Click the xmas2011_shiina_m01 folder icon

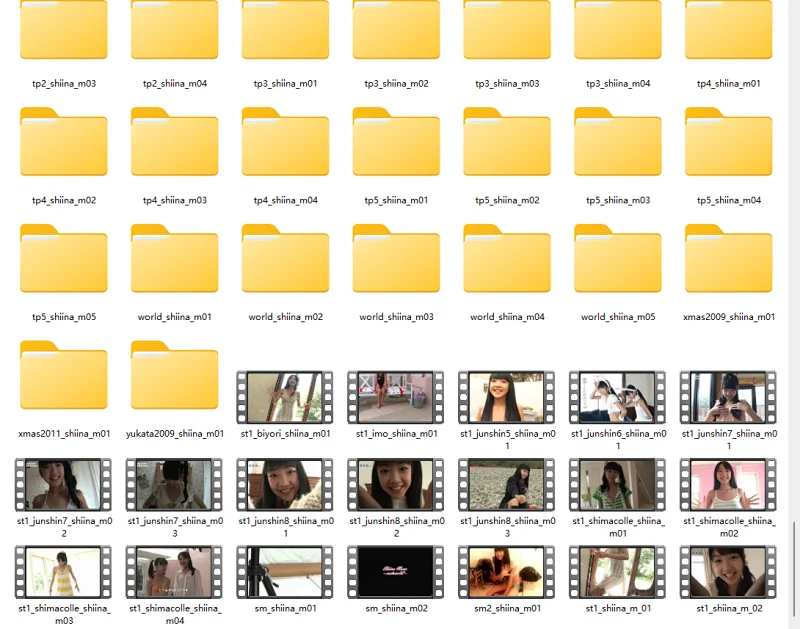[x=64, y=375]
